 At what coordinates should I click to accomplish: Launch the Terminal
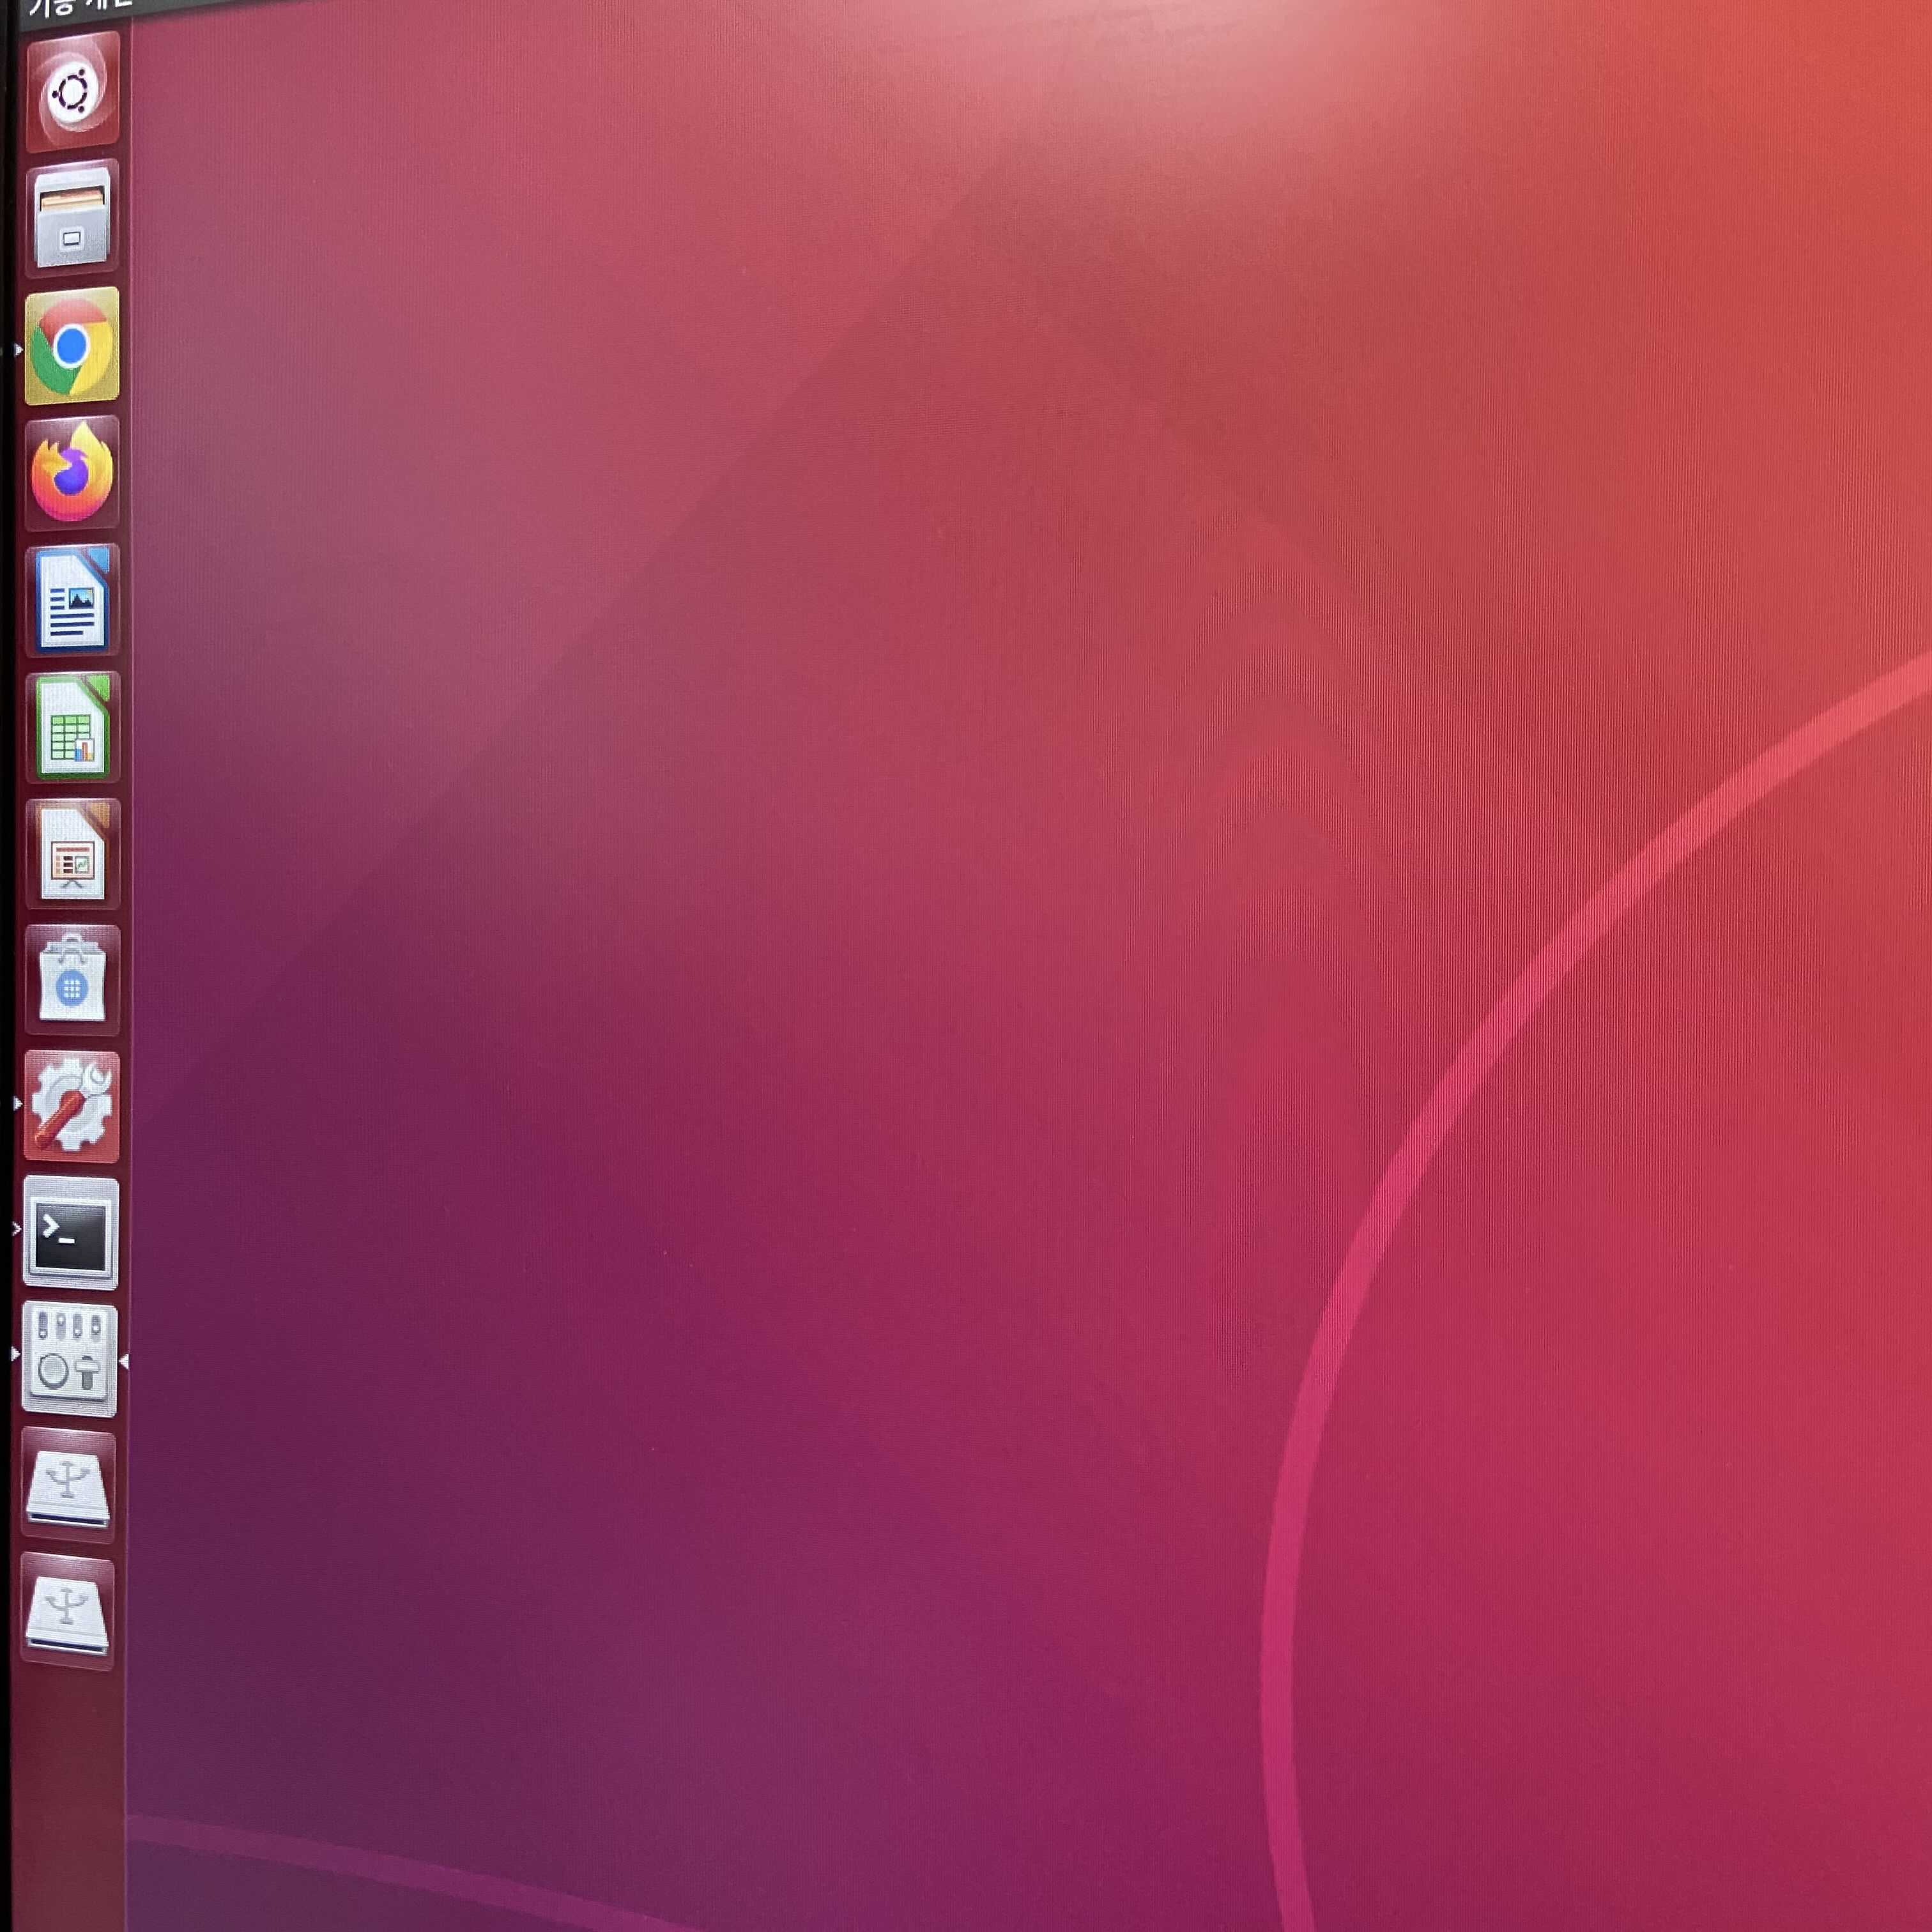[70, 1233]
